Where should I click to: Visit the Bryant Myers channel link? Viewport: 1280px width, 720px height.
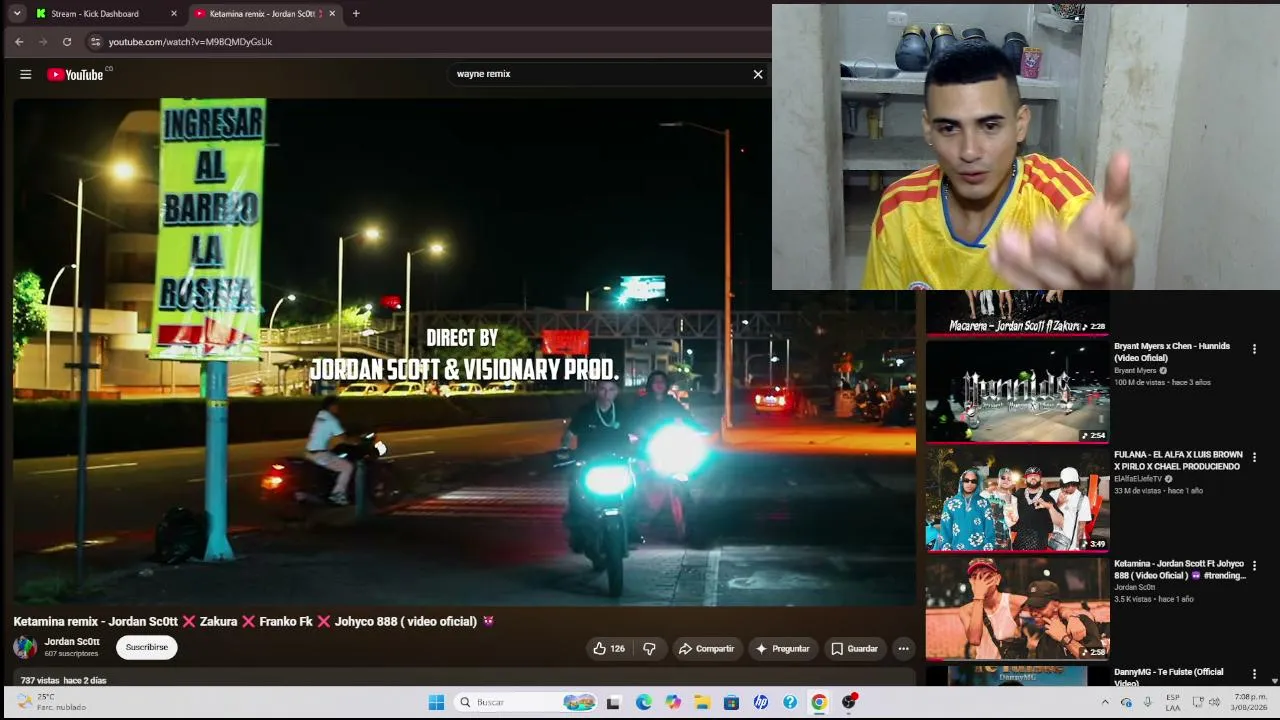[x=1135, y=371]
